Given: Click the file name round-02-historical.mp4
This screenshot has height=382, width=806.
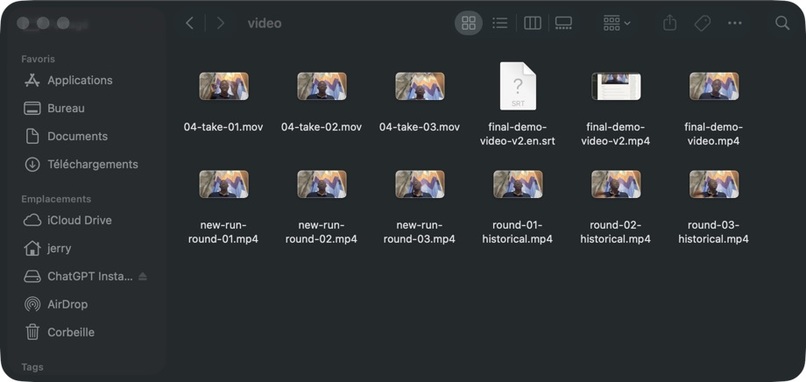Looking at the screenshot, I should (x=616, y=232).
